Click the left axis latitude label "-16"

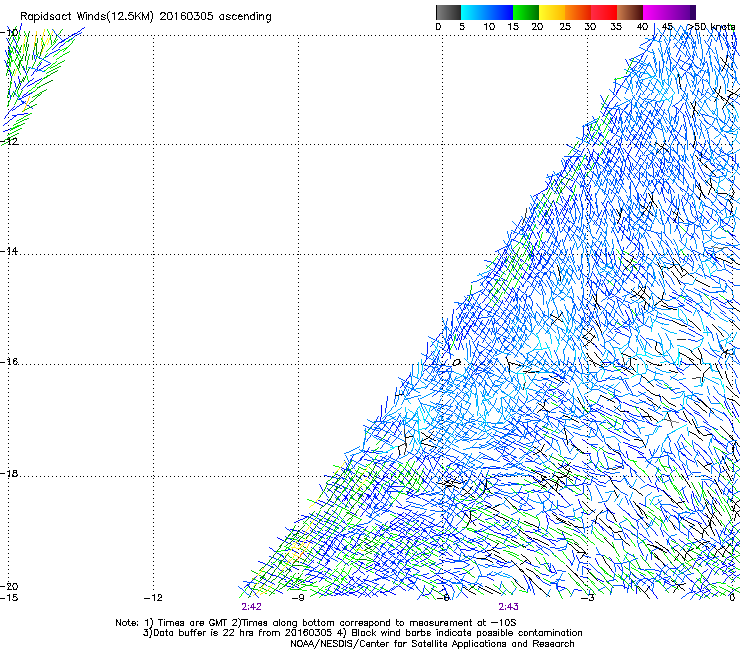click(x=9, y=362)
